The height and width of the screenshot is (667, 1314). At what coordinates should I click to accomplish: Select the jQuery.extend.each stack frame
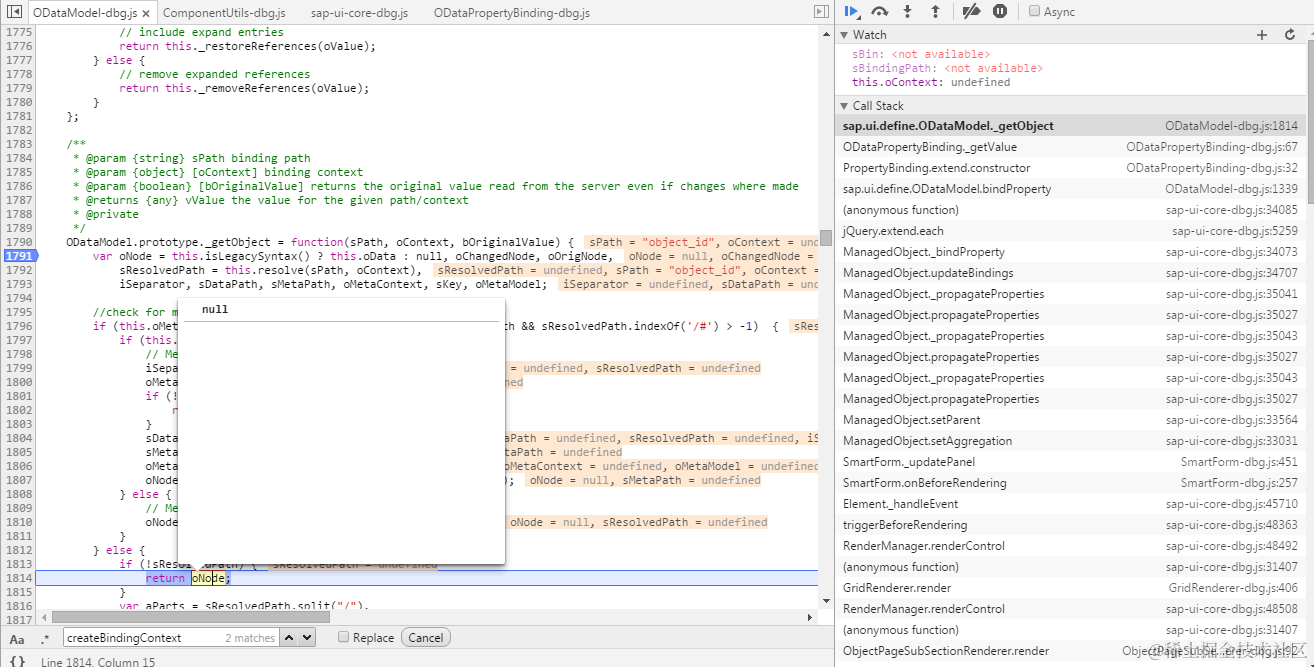[x=1070, y=231]
